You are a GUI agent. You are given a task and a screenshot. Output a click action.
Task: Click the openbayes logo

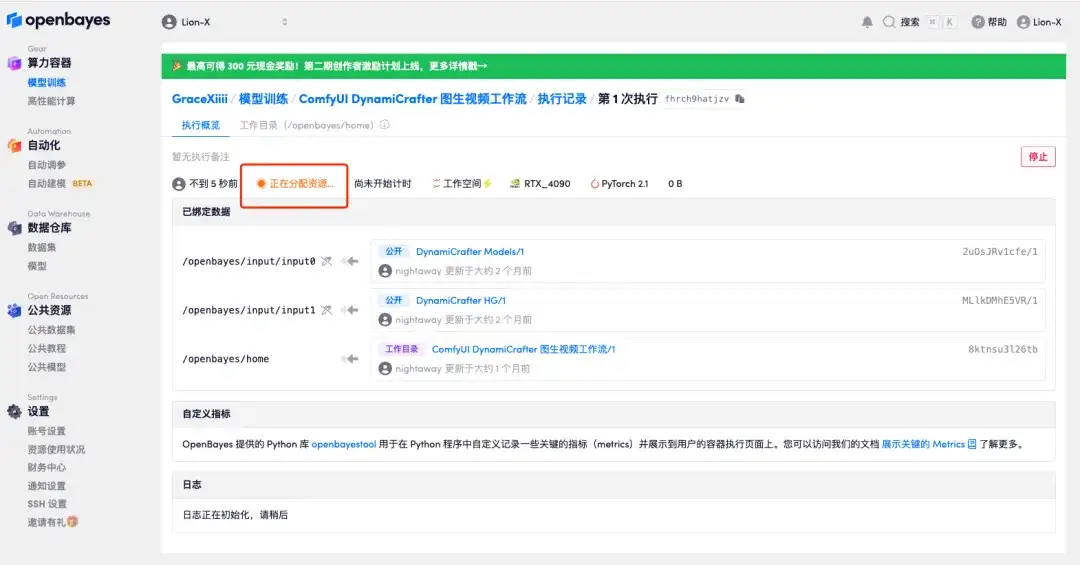(59, 20)
